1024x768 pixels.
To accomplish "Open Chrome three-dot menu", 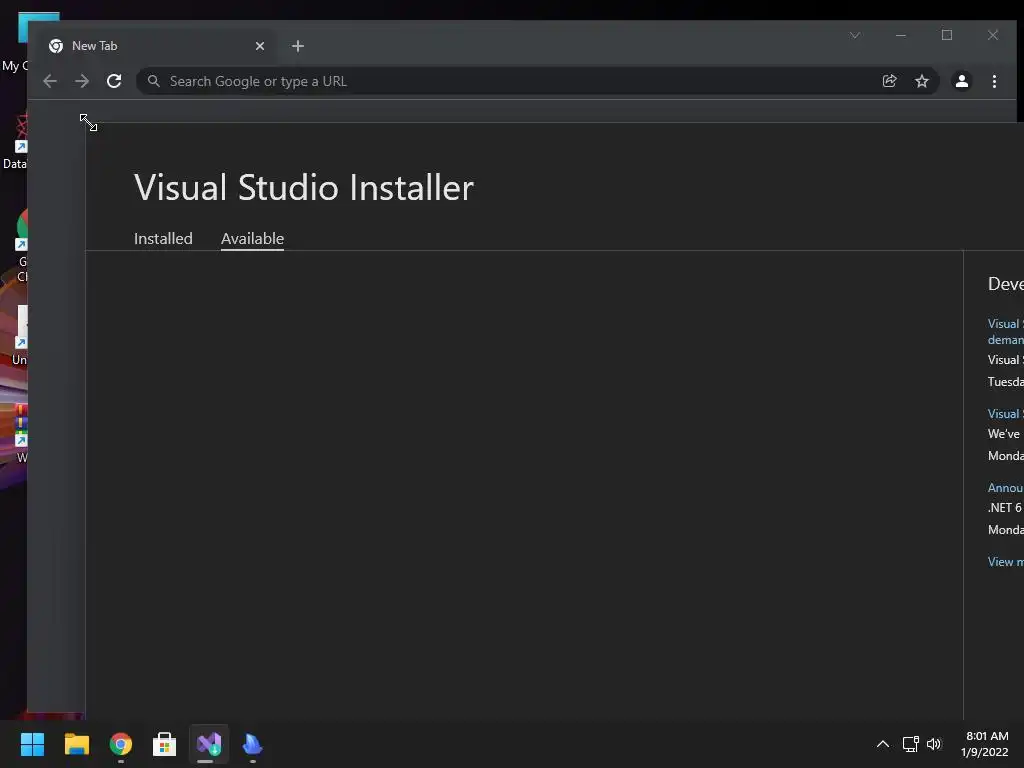I will [994, 81].
